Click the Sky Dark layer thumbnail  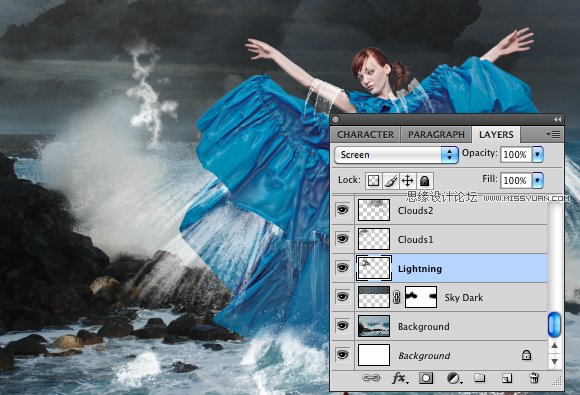click(x=374, y=297)
